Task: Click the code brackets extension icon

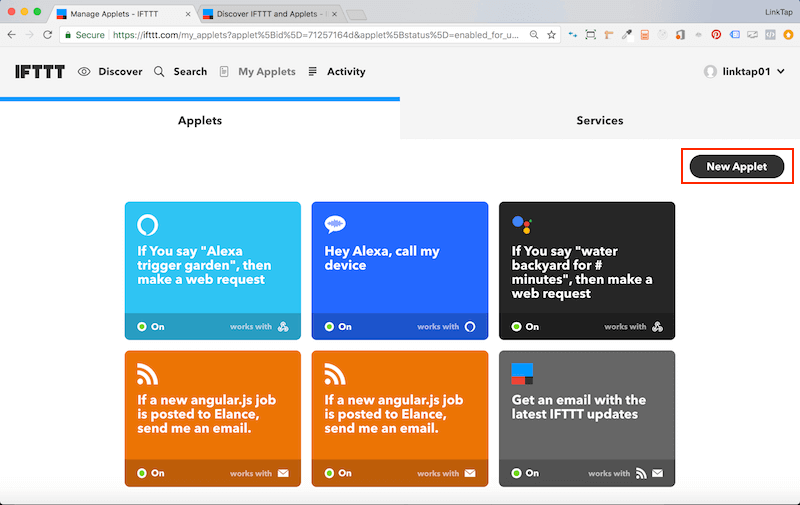Action: 770,35
